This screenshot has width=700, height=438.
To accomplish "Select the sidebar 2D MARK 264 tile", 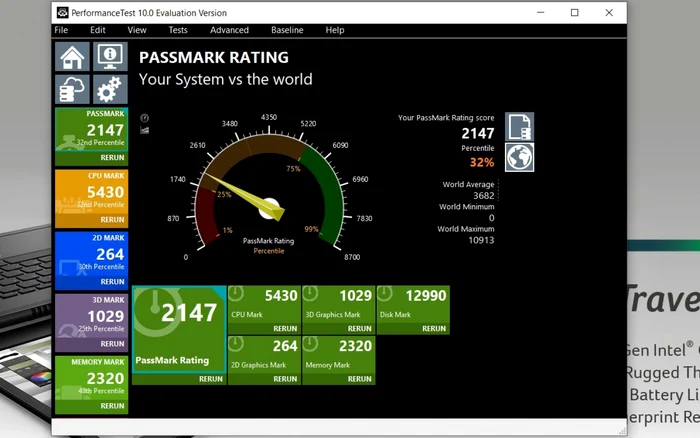I will click(92, 254).
